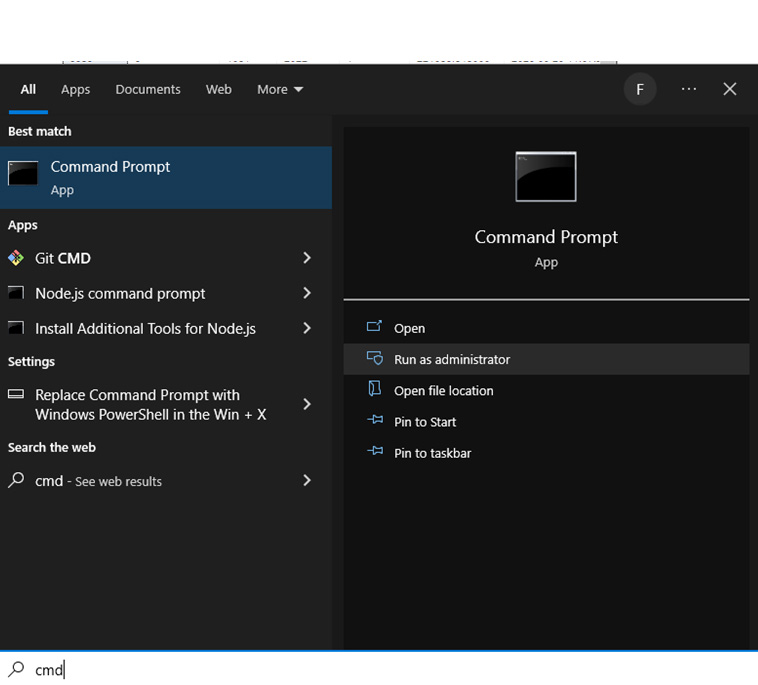The height and width of the screenshot is (685, 758).
Task: Click the Command Prompt title in preview pane
Action: tap(546, 237)
